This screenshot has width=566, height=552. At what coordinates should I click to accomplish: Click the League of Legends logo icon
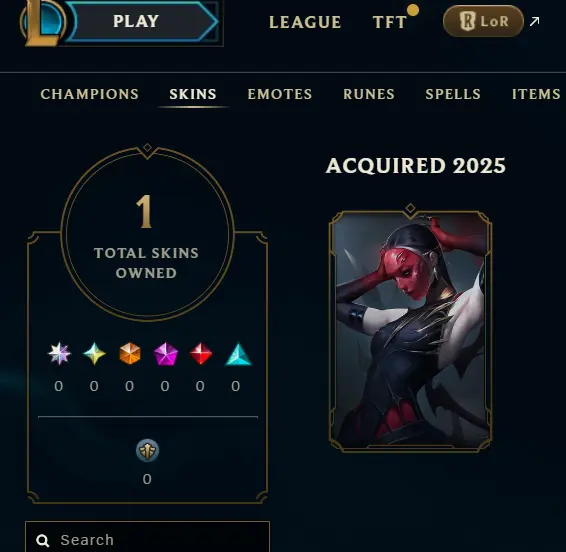(x=43, y=22)
